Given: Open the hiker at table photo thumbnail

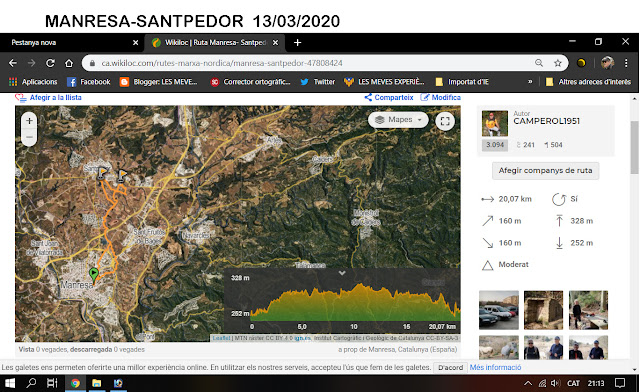Looking at the screenshot, I should tap(589, 310).
